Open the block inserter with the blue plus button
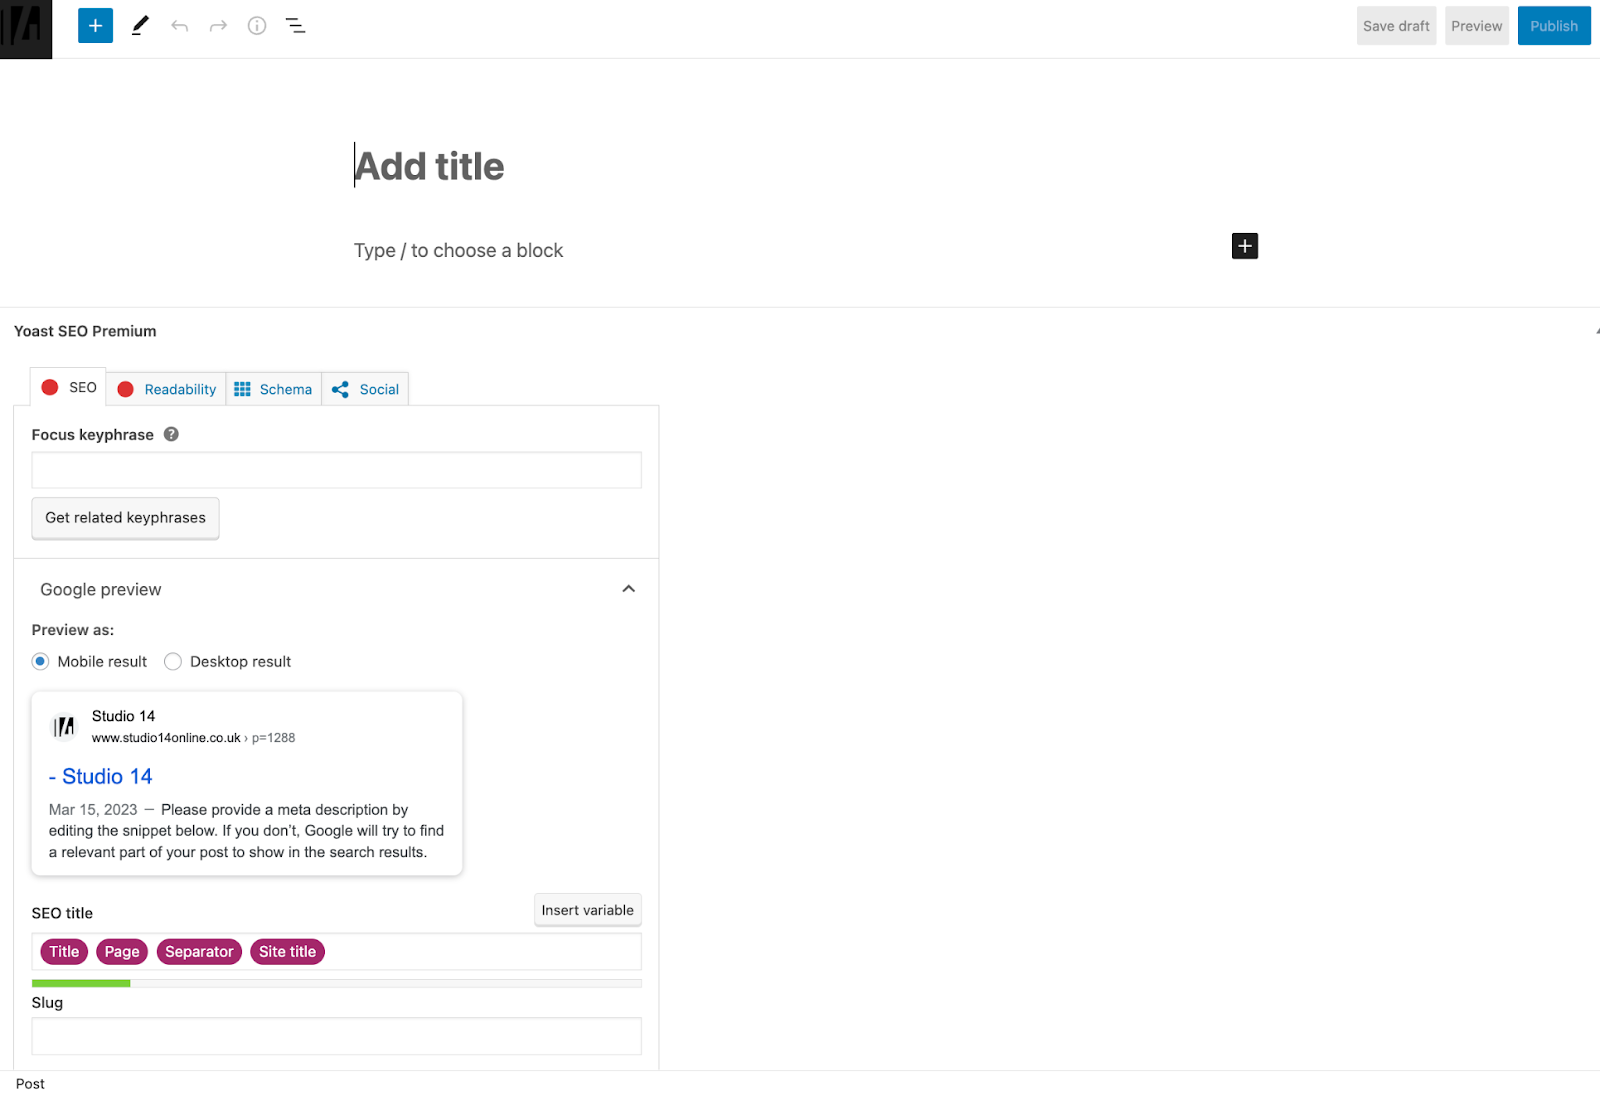Viewport: 1600px width, 1093px height. click(95, 26)
